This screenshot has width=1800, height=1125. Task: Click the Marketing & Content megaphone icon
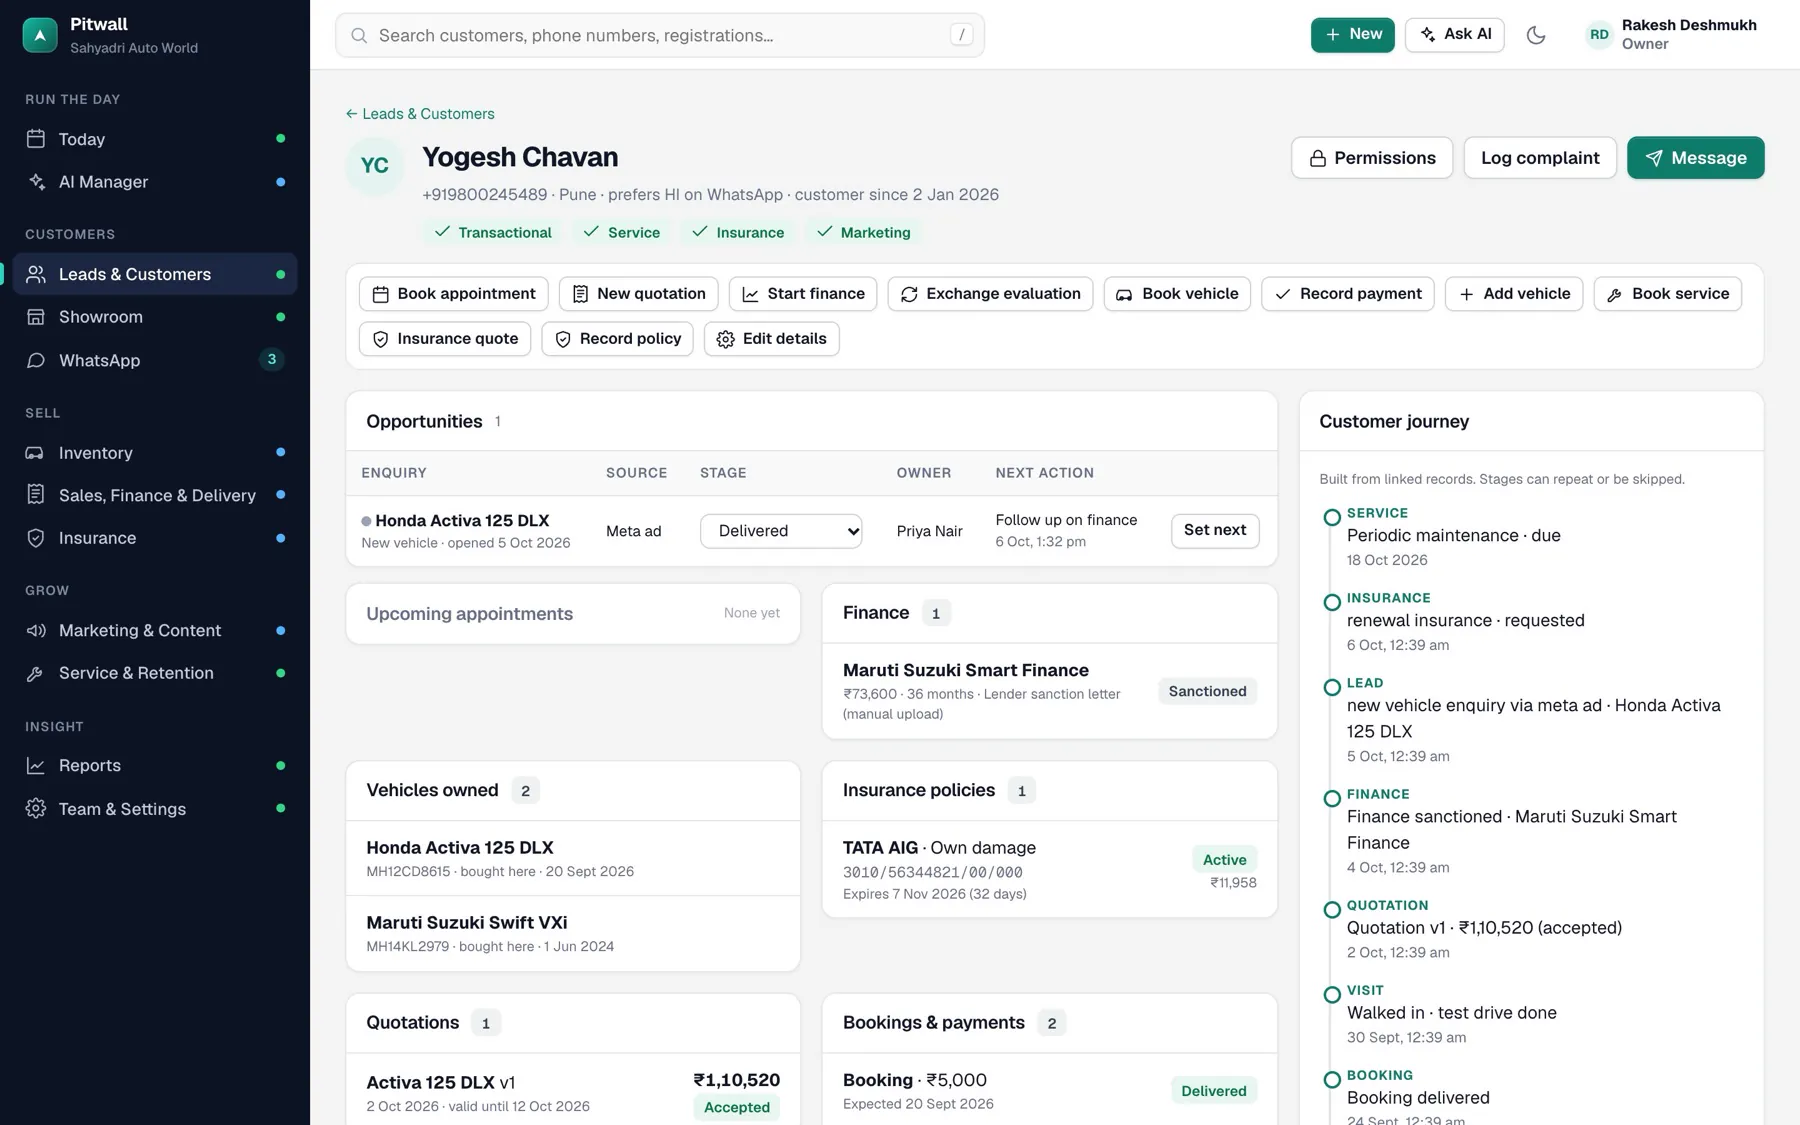(x=36, y=631)
